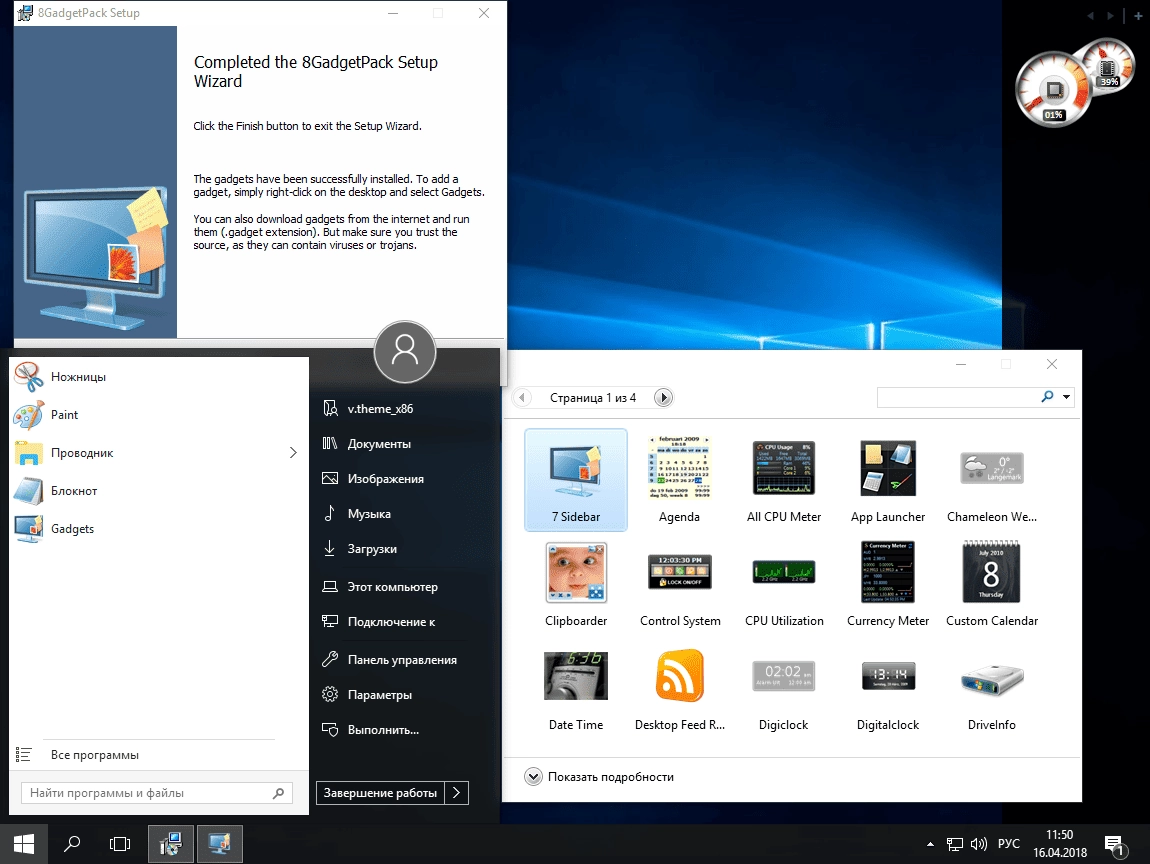The image size is (1150, 864).
Task: Open the taskbar clock and date
Action: (x=1060, y=844)
